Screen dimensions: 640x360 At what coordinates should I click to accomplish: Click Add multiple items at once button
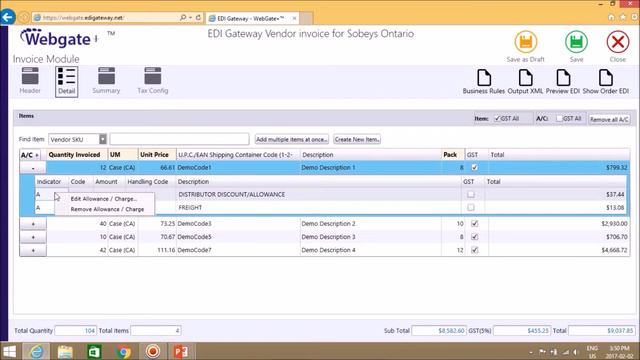(x=291, y=139)
